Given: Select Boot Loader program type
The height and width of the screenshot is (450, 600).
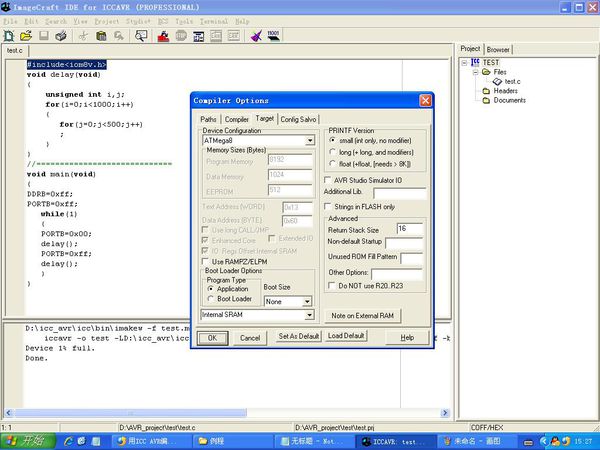Looking at the screenshot, I should 210,299.
